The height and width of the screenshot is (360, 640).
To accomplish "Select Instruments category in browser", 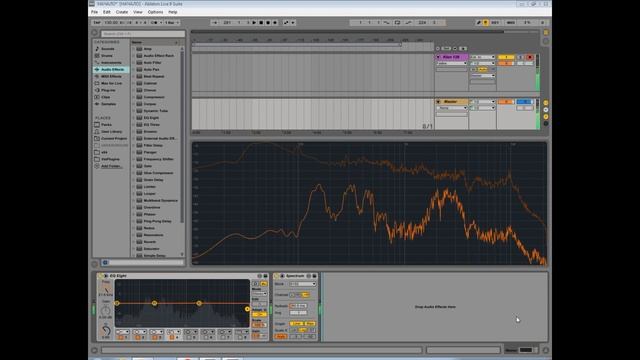I will point(111,62).
